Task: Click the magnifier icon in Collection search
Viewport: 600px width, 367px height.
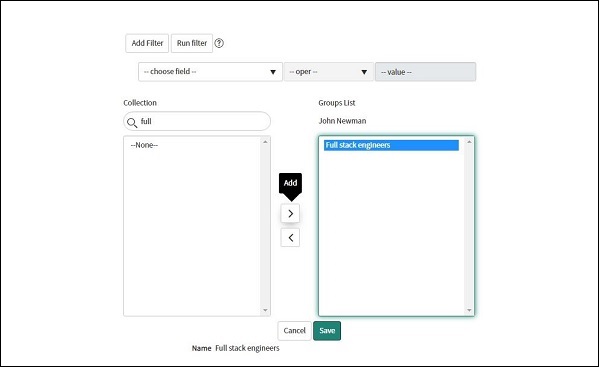Action: (x=132, y=123)
